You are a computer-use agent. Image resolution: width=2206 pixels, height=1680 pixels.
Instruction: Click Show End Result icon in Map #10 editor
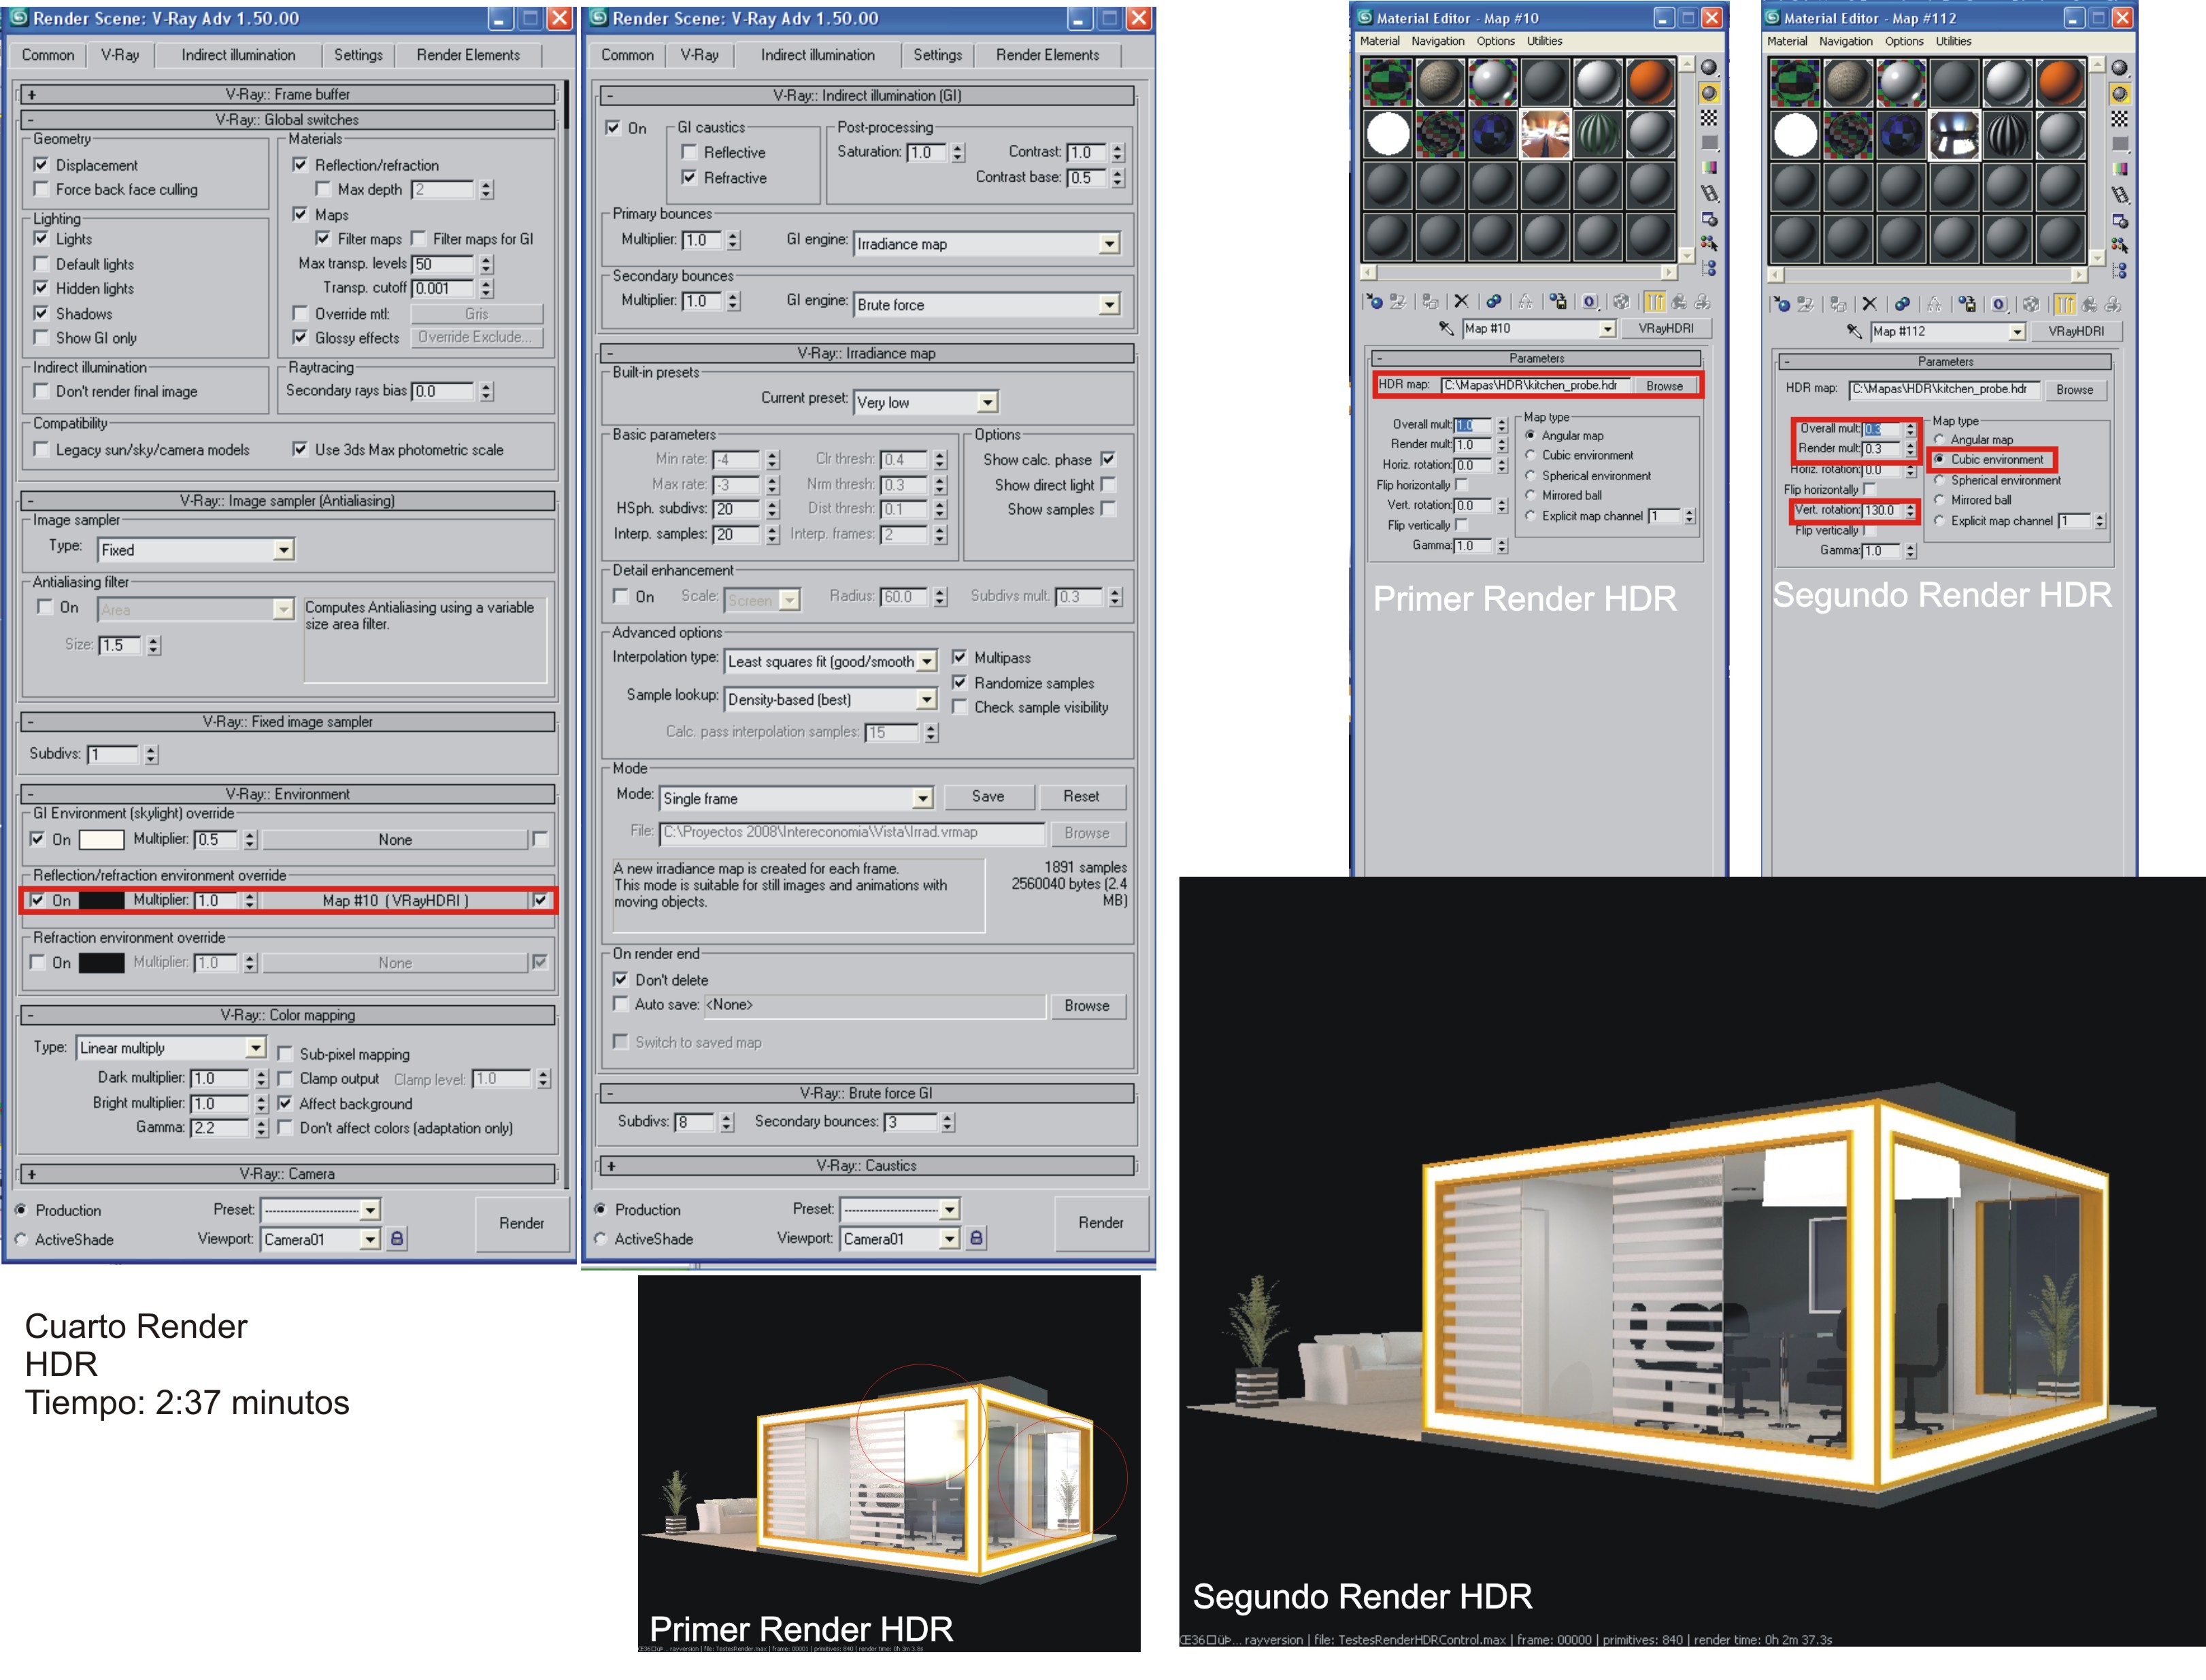click(1654, 302)
